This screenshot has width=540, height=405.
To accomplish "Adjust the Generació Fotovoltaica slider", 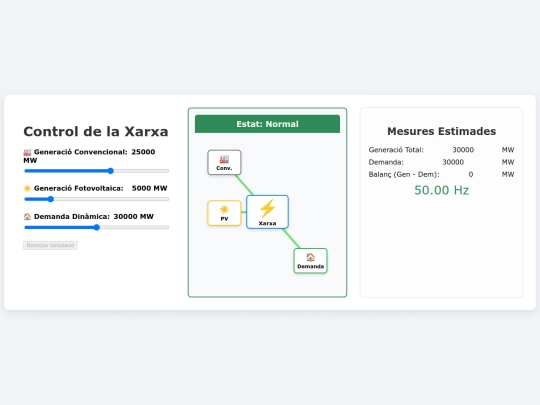I will click(96, 199).
